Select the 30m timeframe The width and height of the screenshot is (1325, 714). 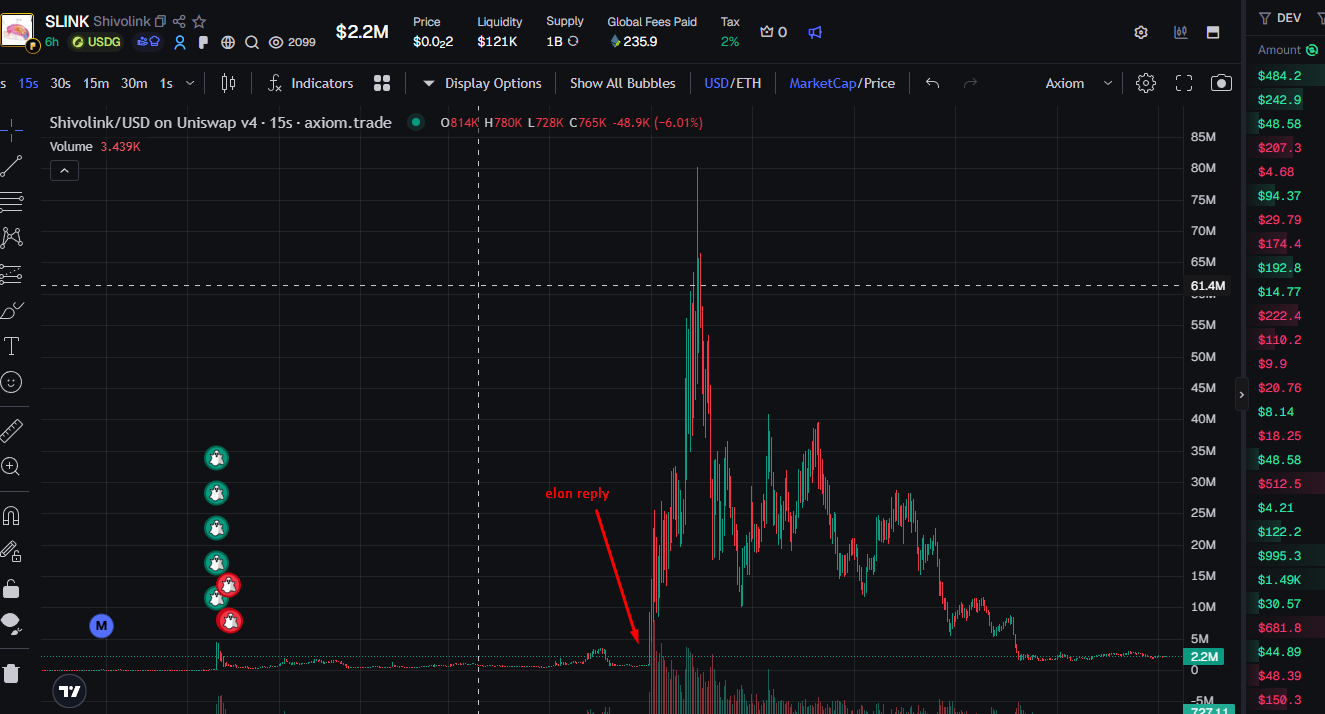134,83
